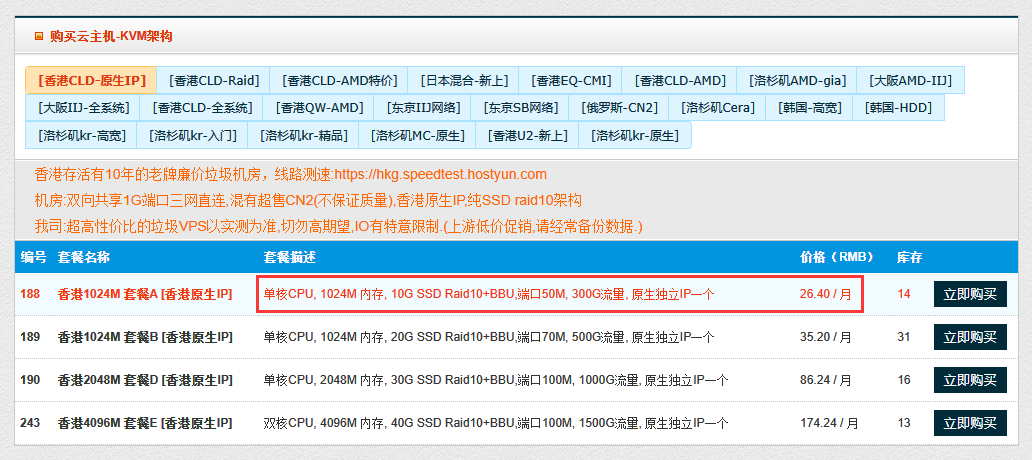Click 立即购买 for plan 189
1032x460 pixels.
970,337
